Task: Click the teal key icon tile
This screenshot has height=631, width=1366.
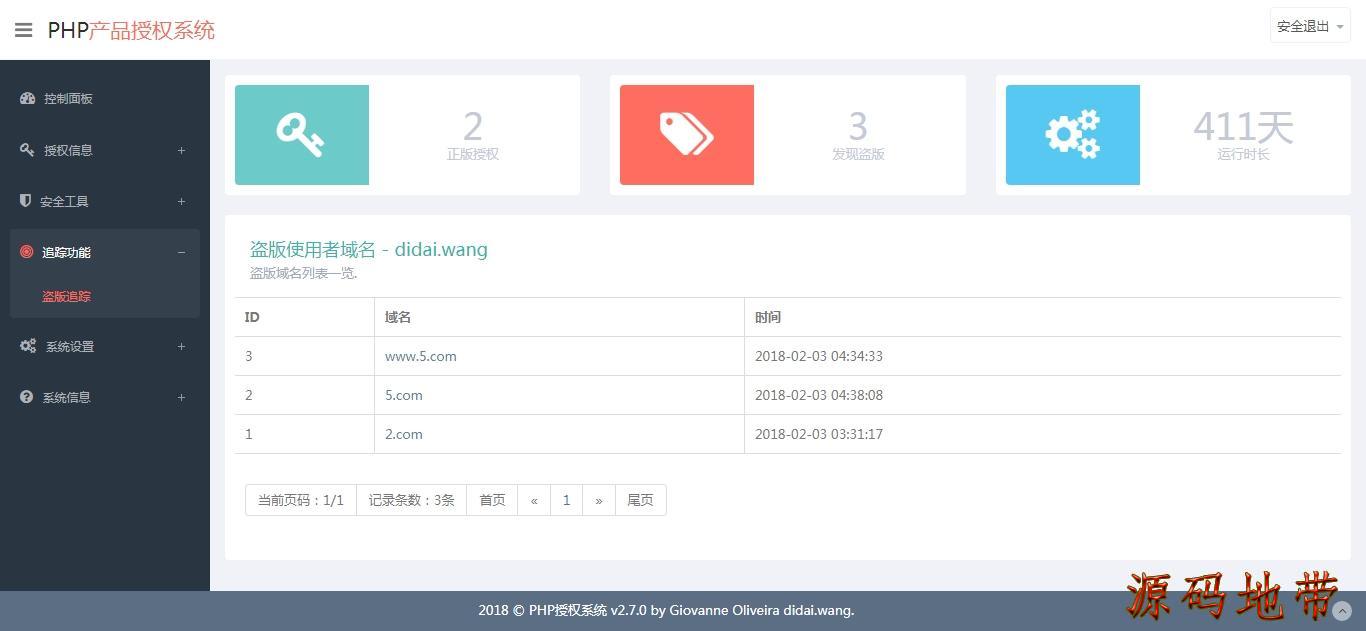Action: point(301,135)
